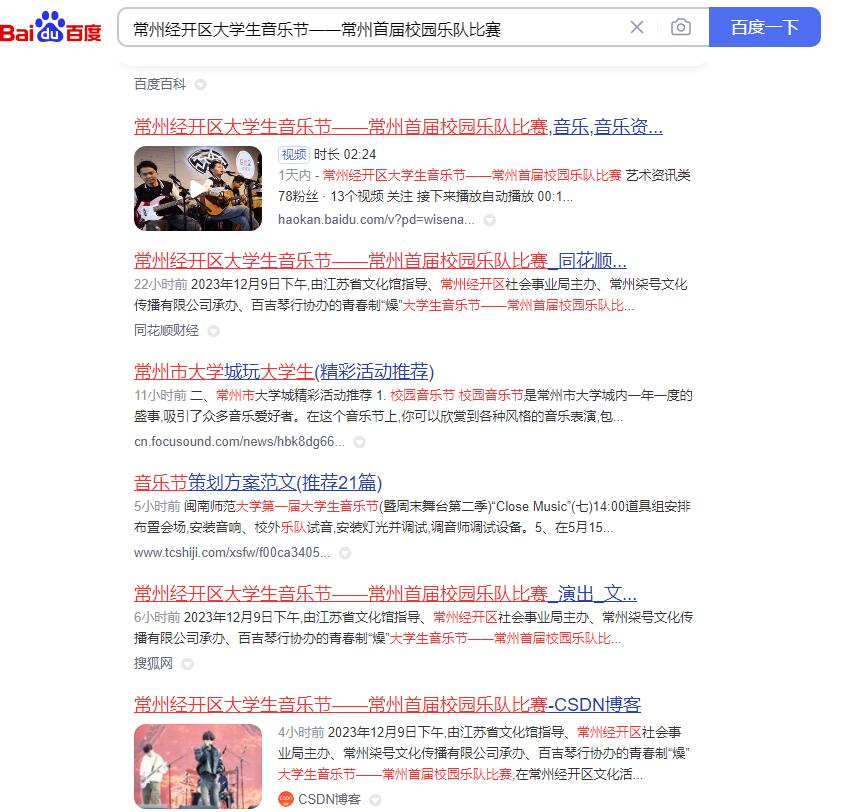This screenshot has height=812, width=858.
Task: Click the Baidu logo
Action: pyautogui.click(x=50, y=27)
